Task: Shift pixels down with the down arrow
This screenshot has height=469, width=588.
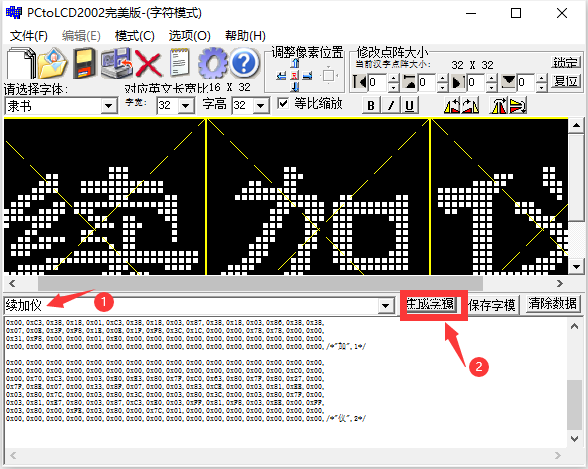Action: click(x=295, y=87)
